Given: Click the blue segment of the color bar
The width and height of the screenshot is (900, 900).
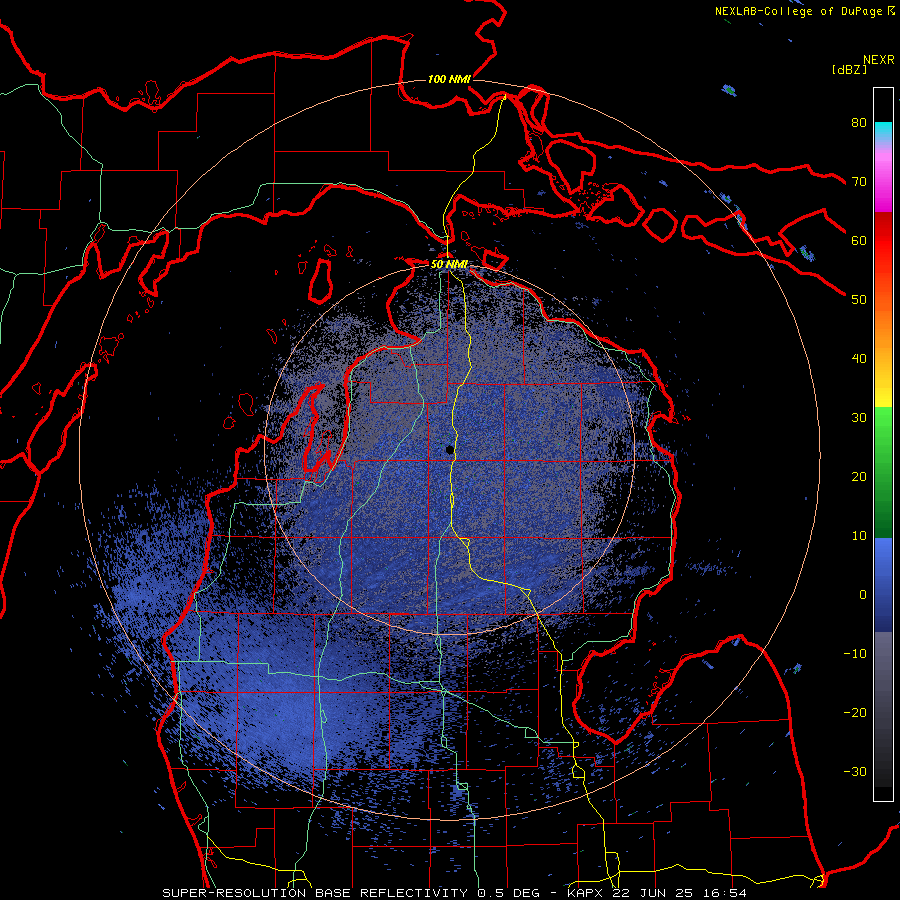Looking at the screenshot, I should click(883, 584).
